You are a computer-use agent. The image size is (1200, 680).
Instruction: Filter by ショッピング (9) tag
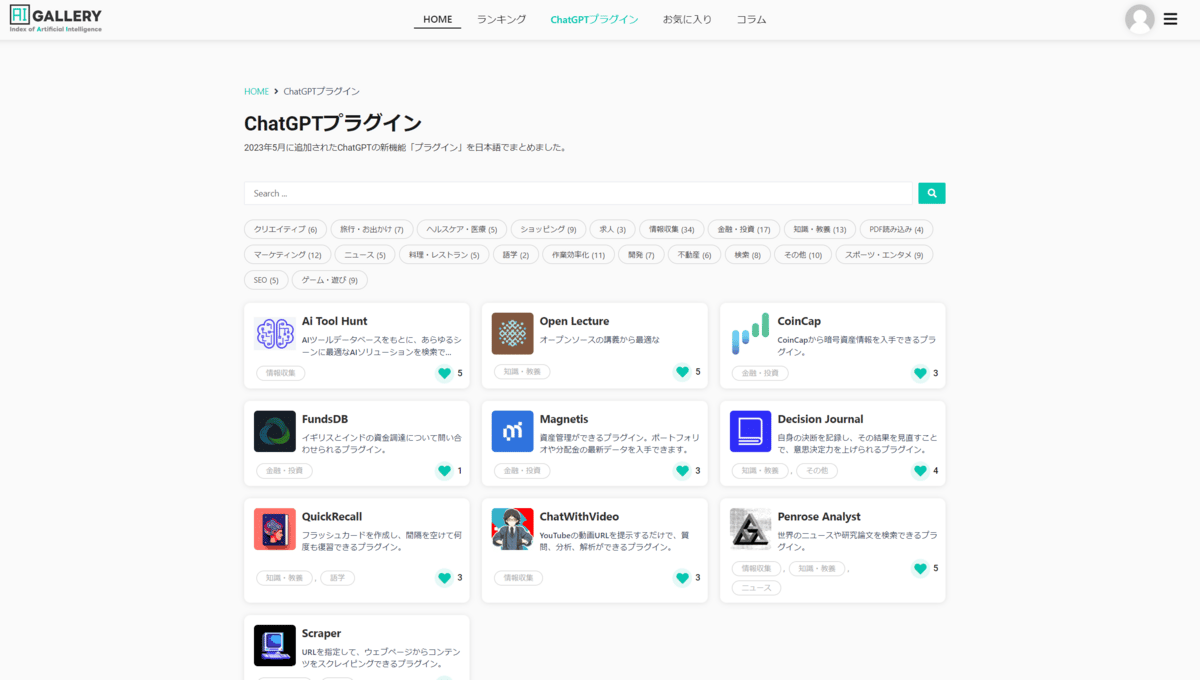point(548,229)
